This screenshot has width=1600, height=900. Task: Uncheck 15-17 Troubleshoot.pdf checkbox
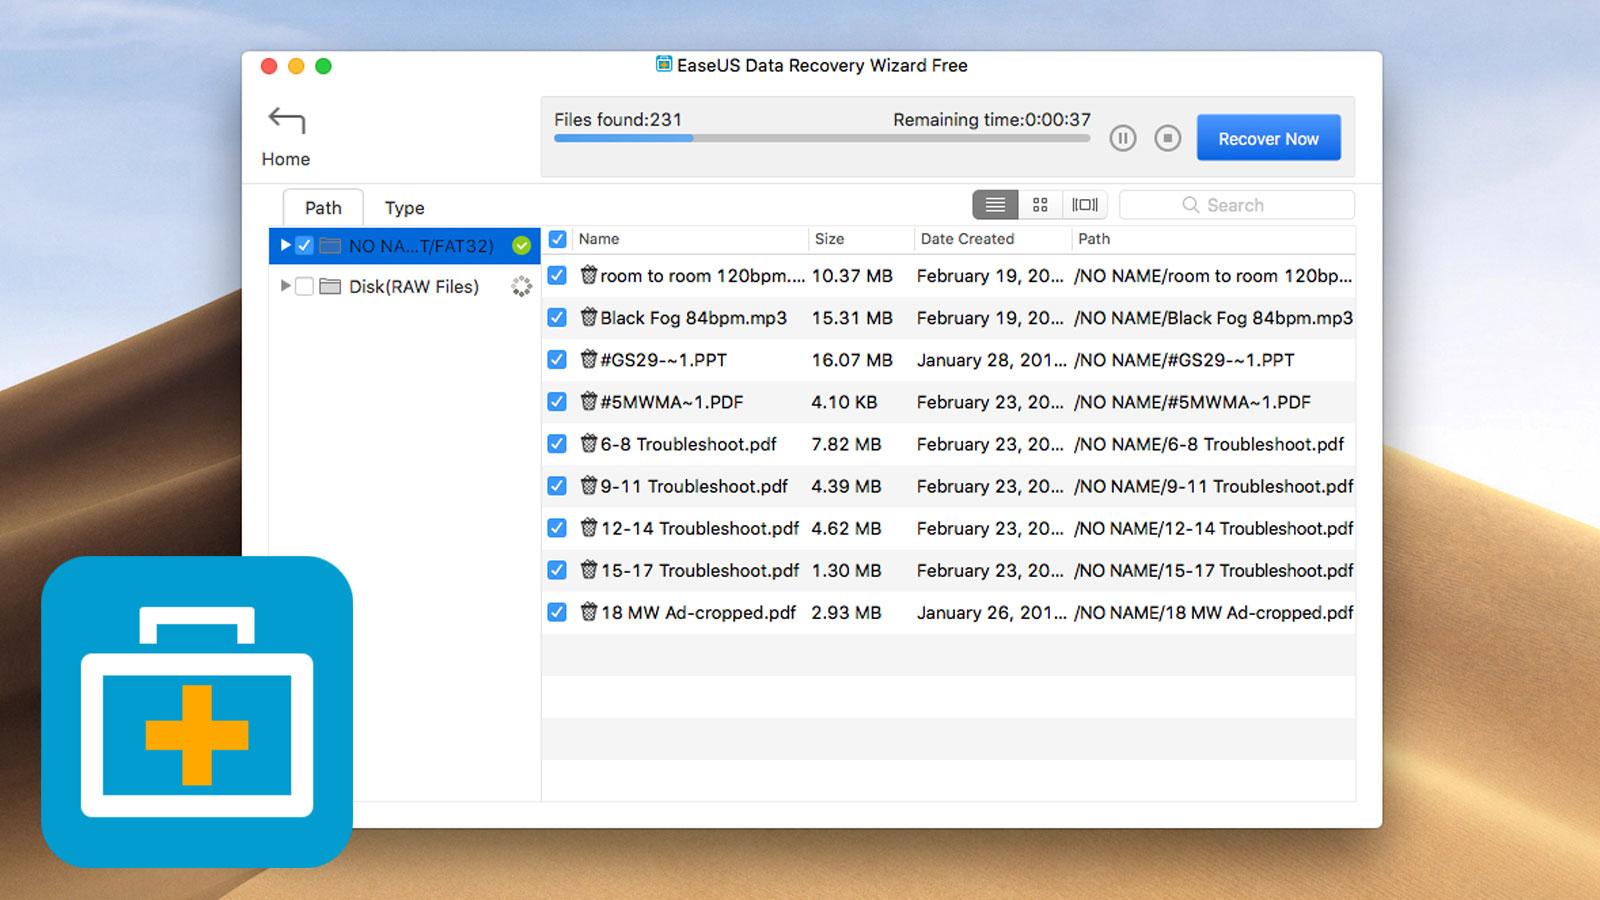(x=558, y=569)
